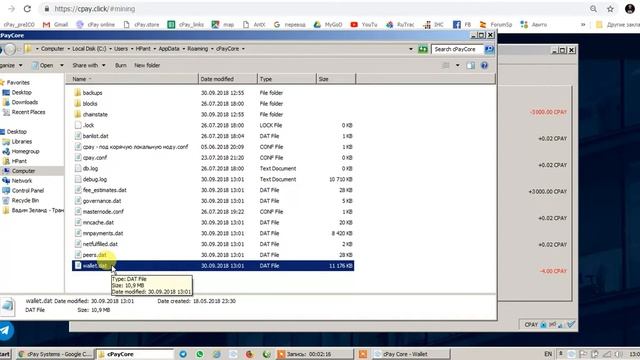Open the RuTrac bookmark
640x360 pixels.
coord(400,24)
